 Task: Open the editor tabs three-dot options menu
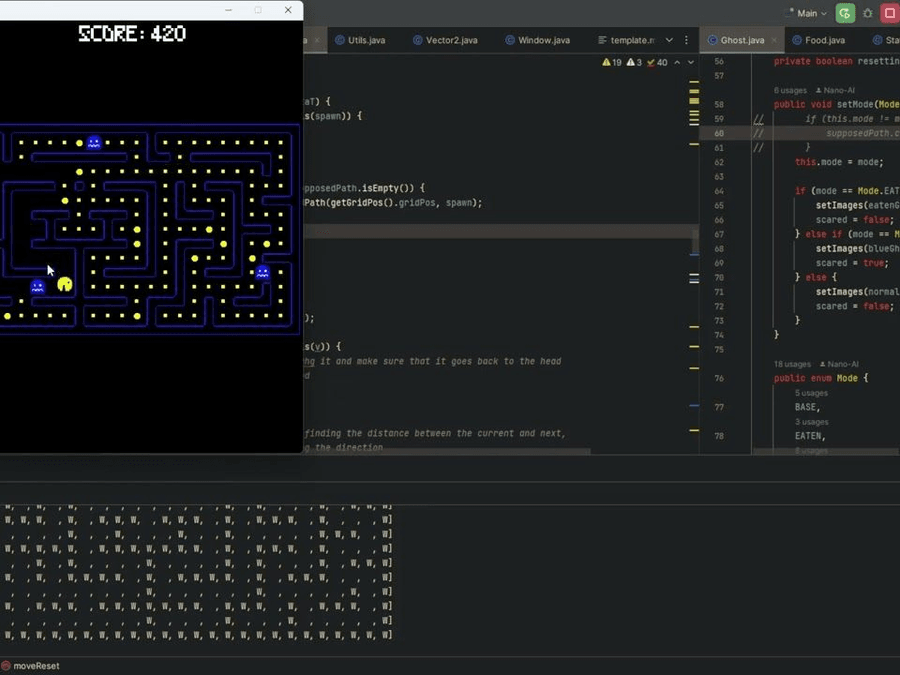click(686, 40)
